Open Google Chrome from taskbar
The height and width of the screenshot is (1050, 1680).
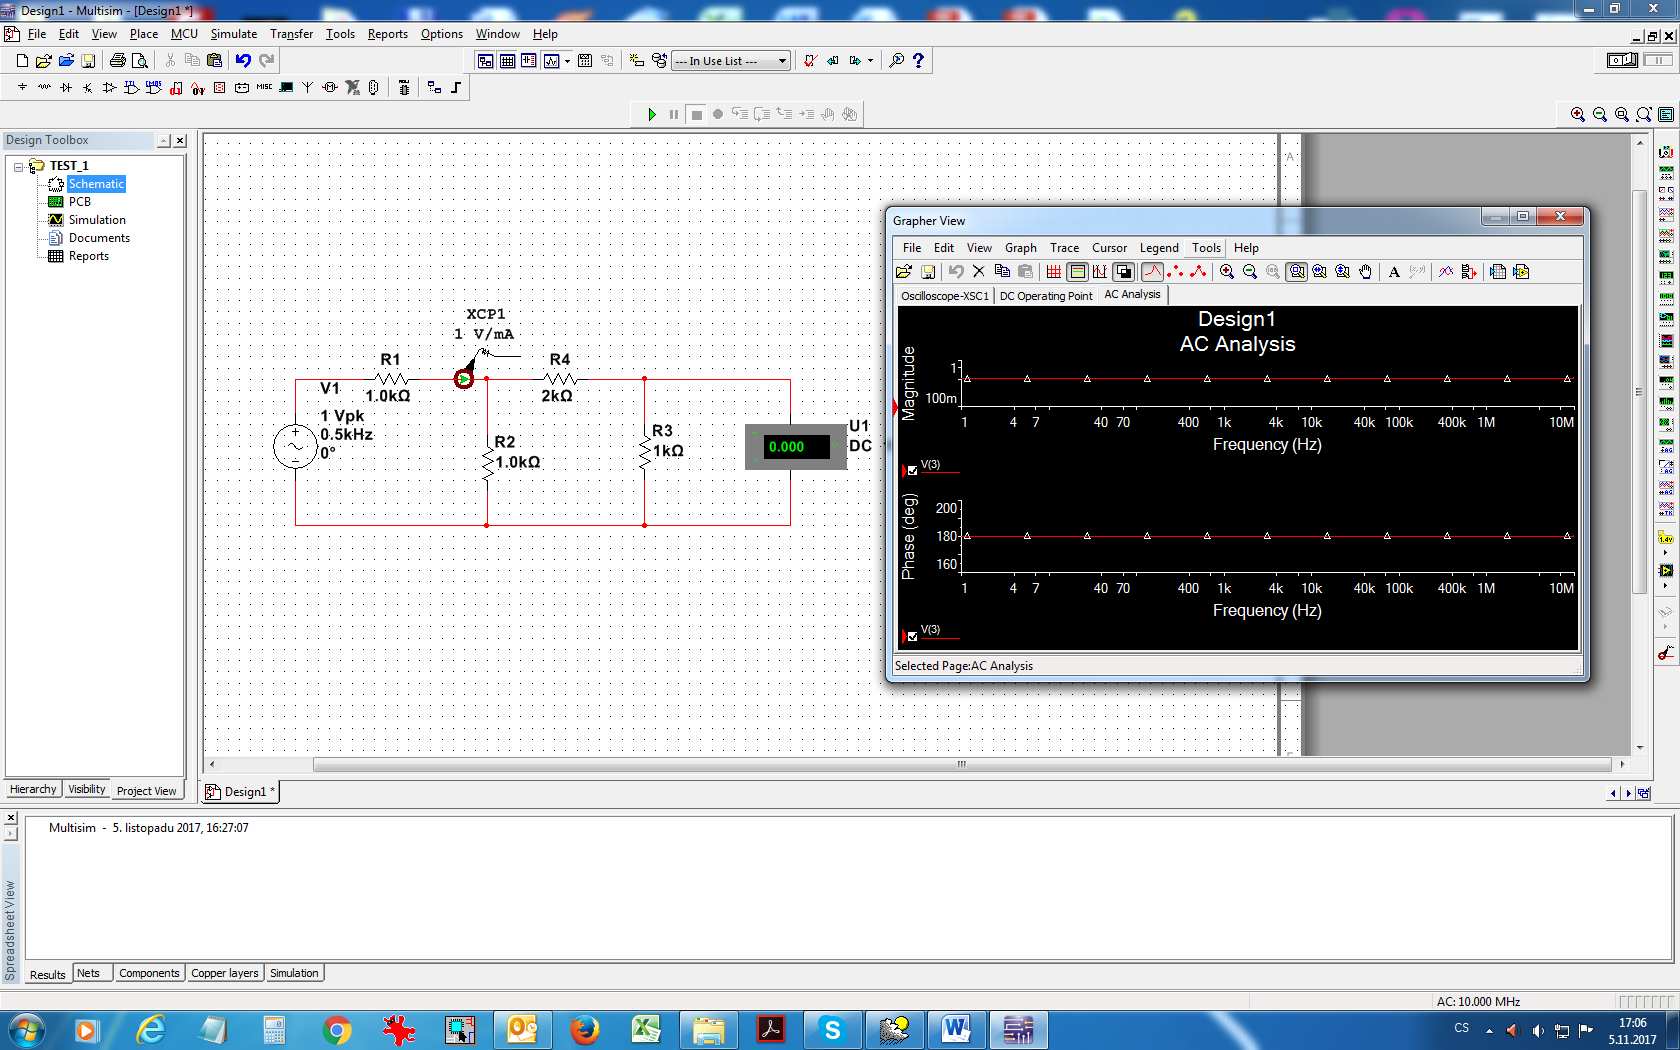(337, 1030)
